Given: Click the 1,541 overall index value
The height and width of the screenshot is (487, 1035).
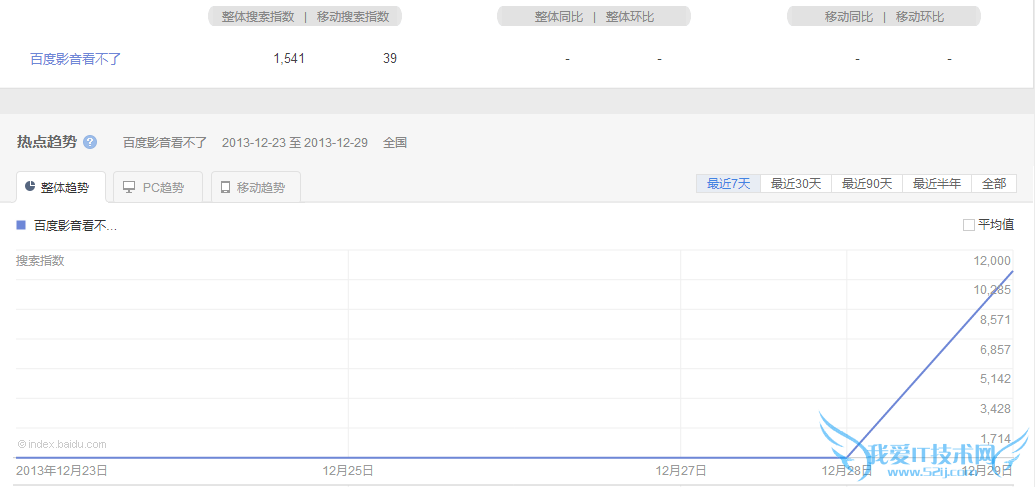Looking at the screenshot, I should (x=289, y=59).
